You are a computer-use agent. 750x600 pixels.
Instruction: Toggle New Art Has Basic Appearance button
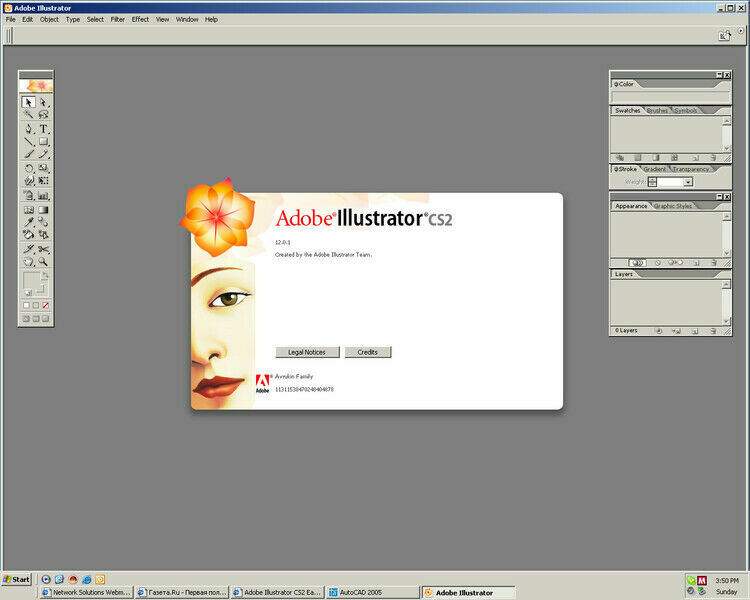(x=637, y=263)
